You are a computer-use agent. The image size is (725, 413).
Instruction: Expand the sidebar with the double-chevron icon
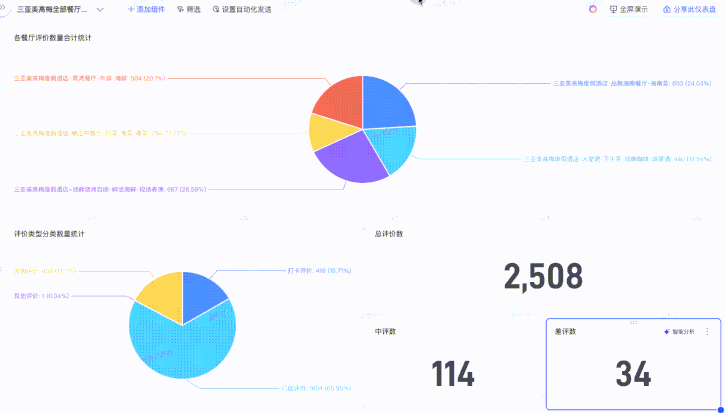coord(2,9)
